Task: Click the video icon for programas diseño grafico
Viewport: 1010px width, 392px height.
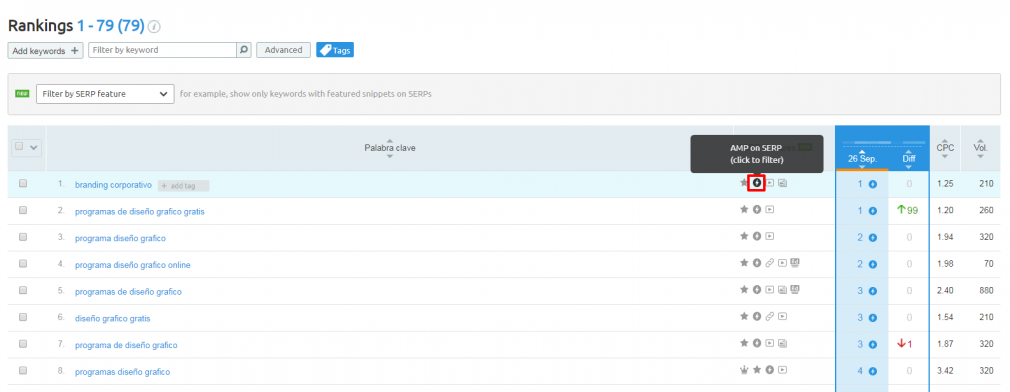Action: click(782, 370)
